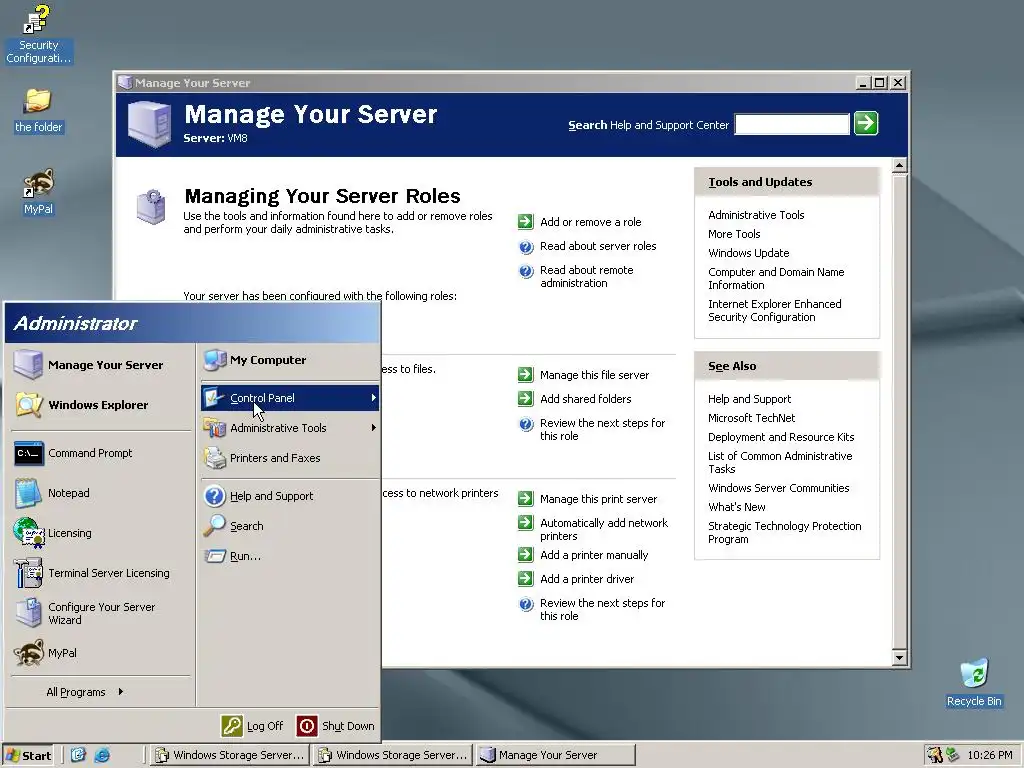Click Notepad icon in Start menu
The height and width of the screenshot is (768, 1024).
click(x=28, y=493)
